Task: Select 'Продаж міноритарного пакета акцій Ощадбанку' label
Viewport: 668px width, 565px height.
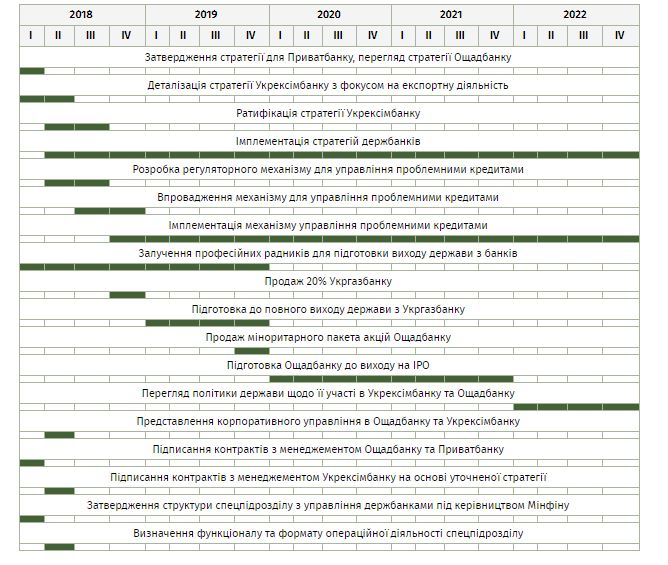Action: coord(329,337)
